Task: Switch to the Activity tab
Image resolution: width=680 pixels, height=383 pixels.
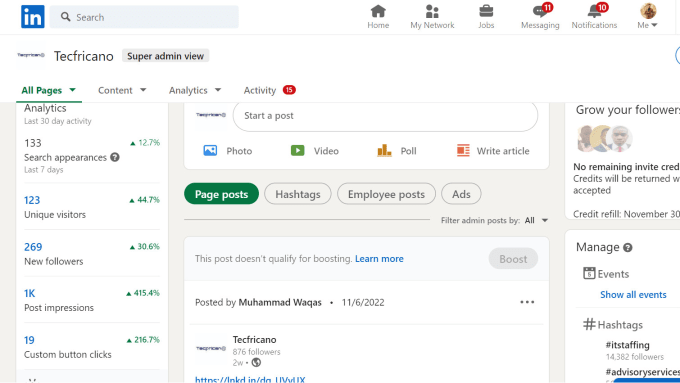Action: (x=259, y=90)
